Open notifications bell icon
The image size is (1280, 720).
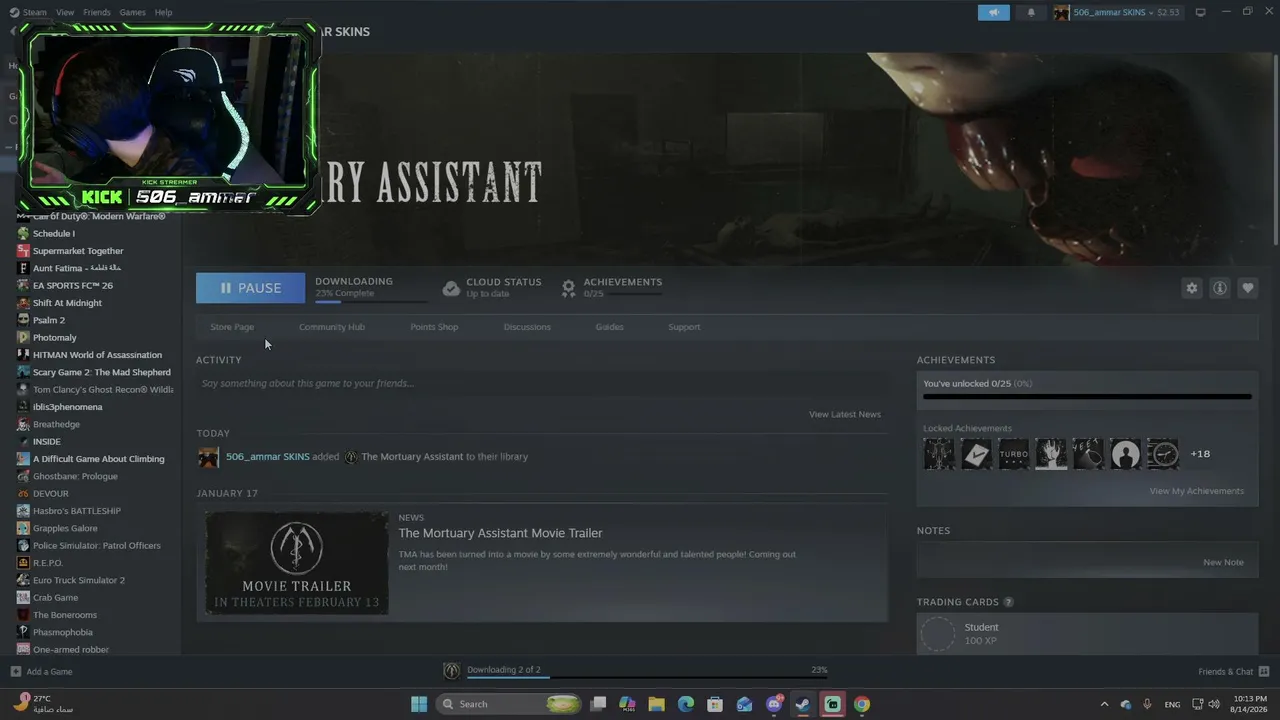[1031, 13]
